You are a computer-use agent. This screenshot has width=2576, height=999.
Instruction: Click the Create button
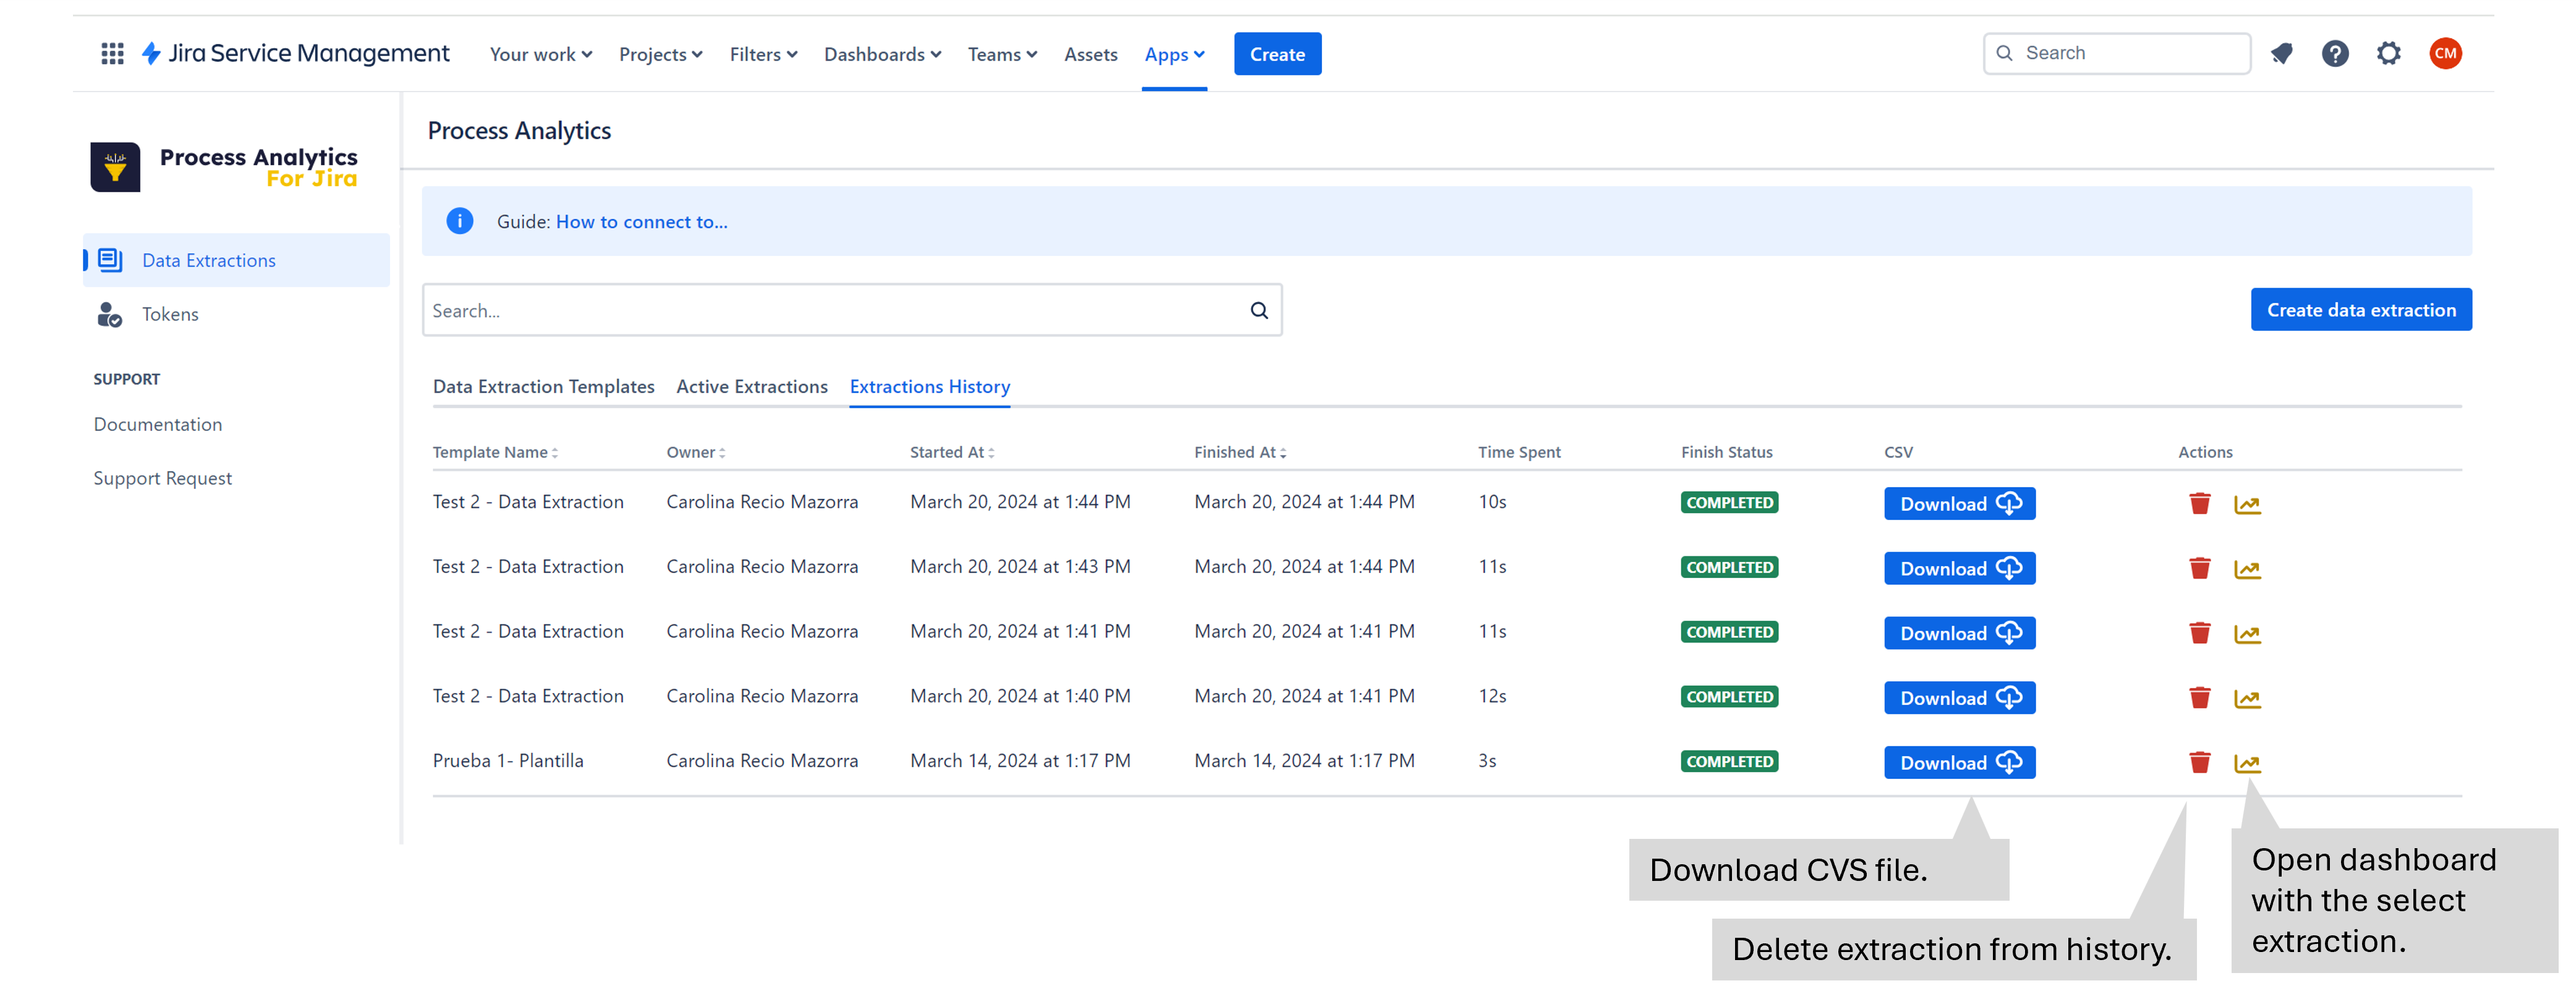pos(1277,54)
